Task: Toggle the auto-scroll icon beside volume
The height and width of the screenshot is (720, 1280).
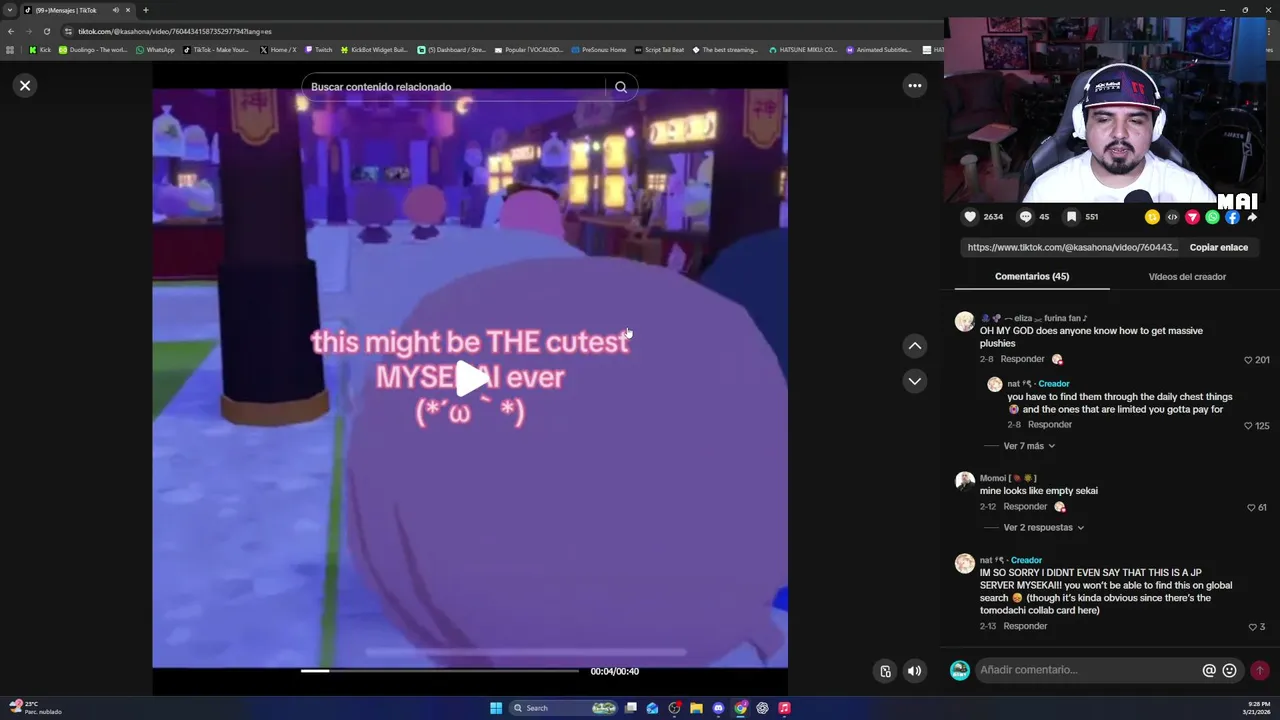Action: click(x=885, y=671)
